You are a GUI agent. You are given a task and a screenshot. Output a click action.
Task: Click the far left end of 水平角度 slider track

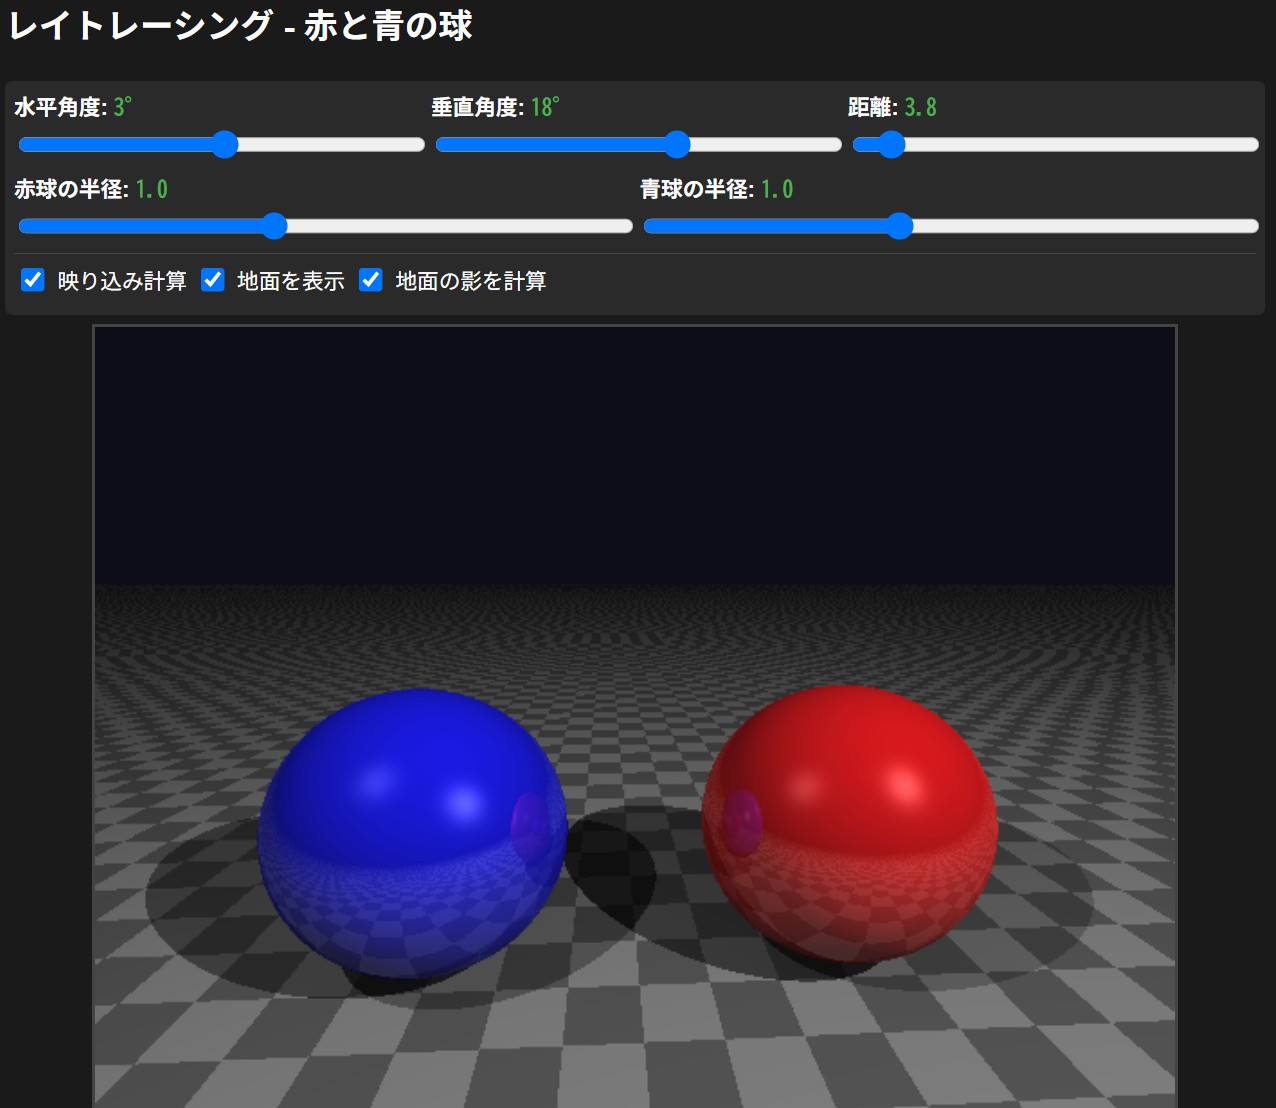pyautogui.click(x=23, y=145)
